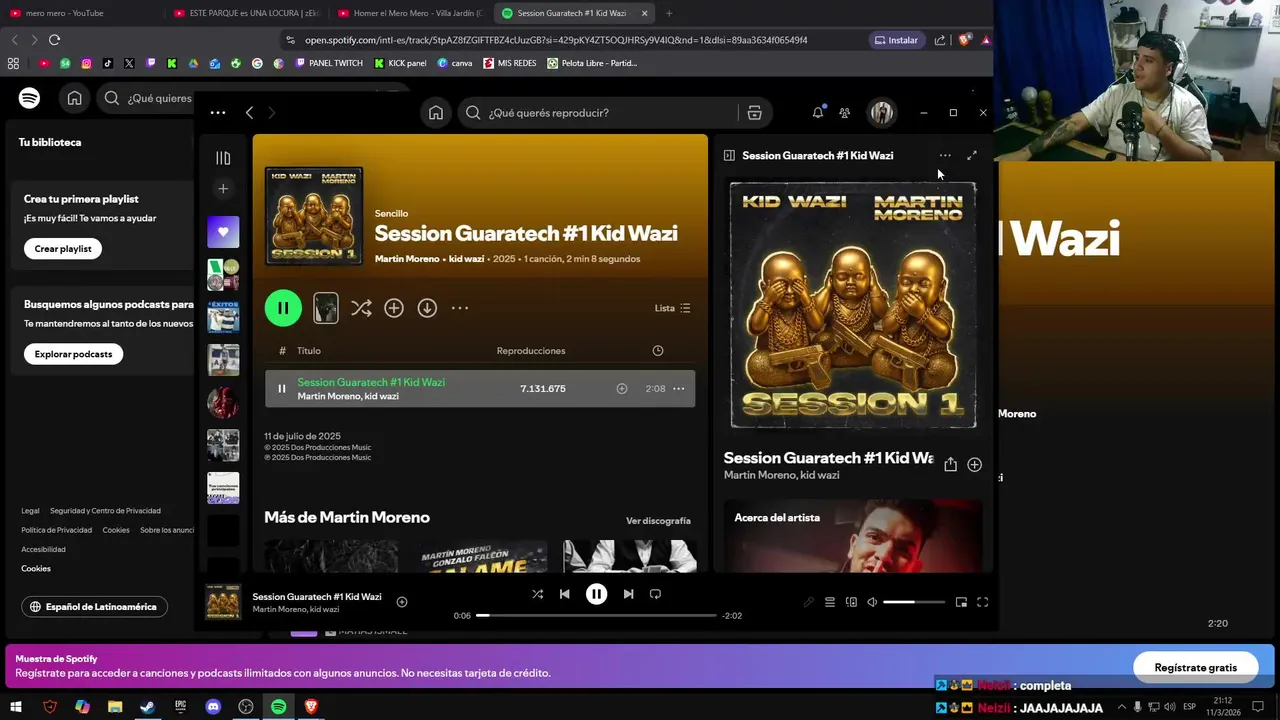
Task: Open the queue from player bar
Action: coord(830,602)
